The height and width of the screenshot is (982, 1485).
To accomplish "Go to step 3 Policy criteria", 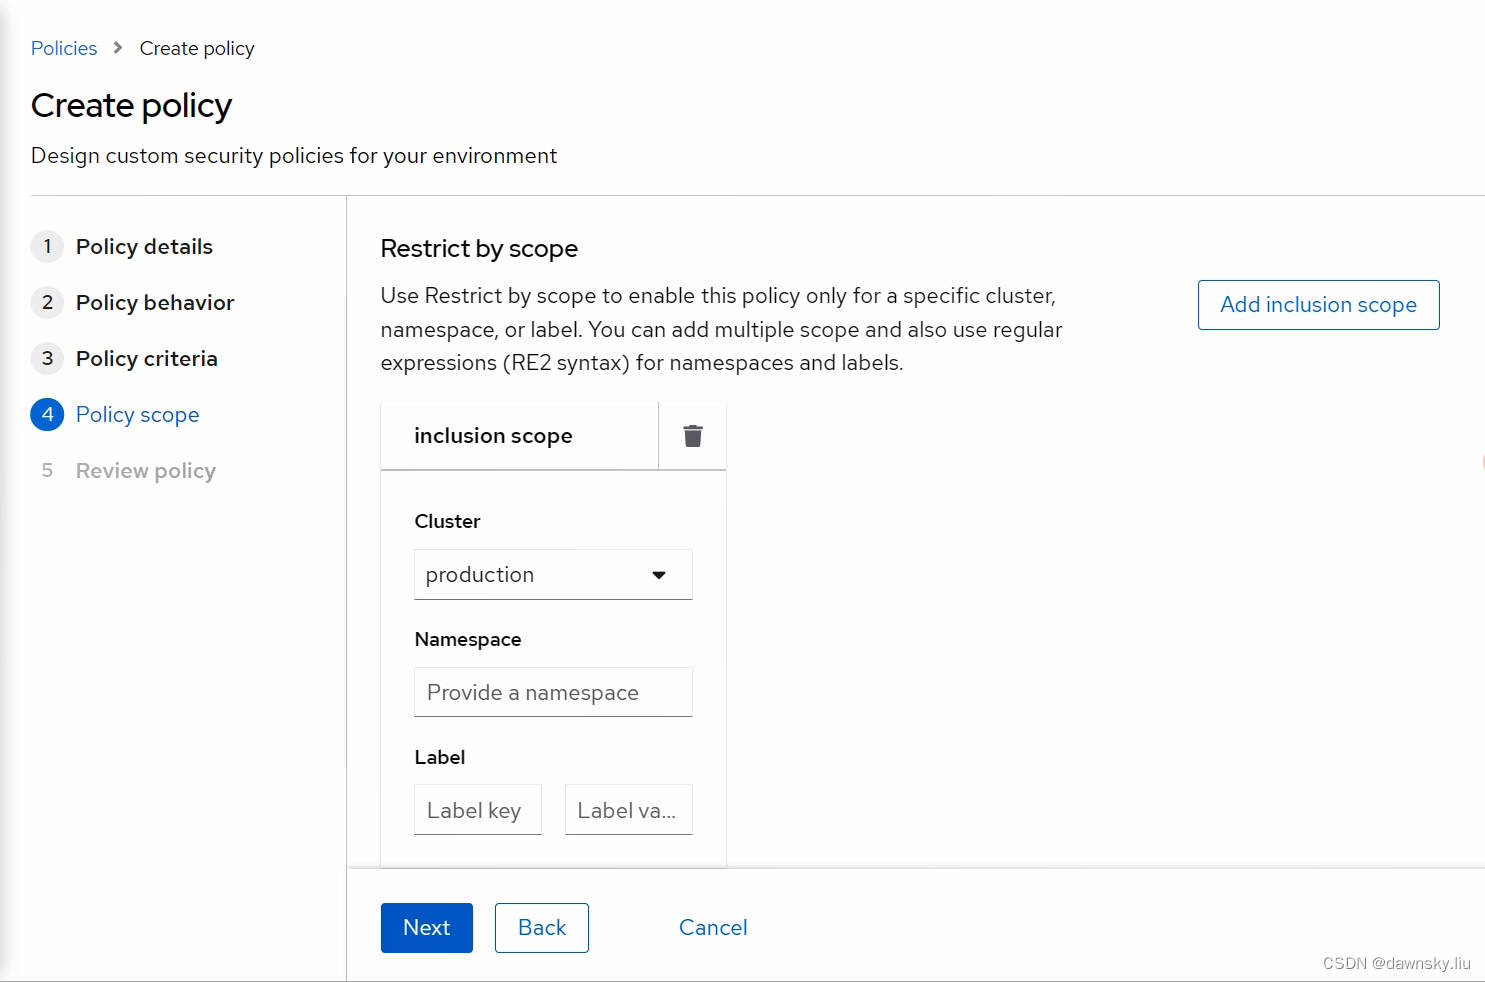I will pos(124,359).
